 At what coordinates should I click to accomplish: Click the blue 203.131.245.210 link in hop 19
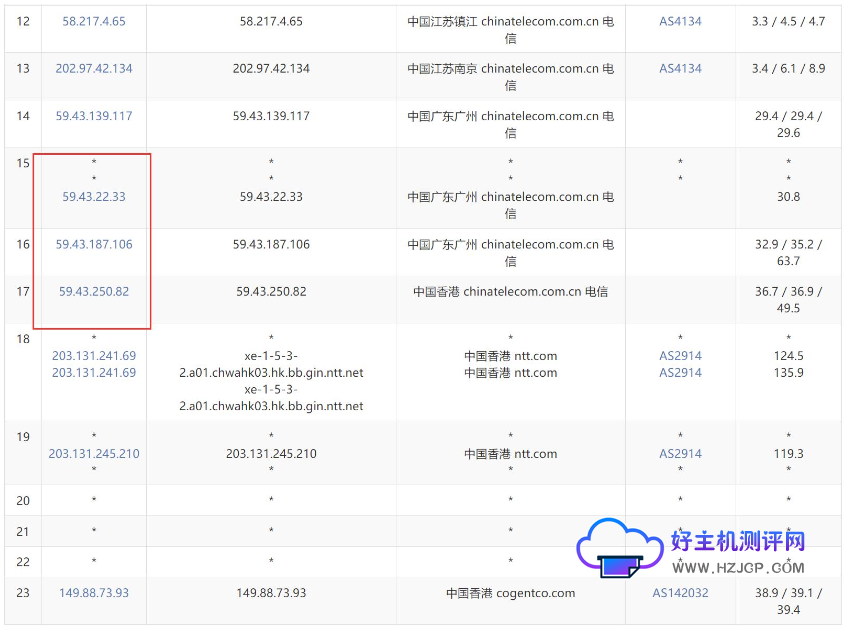(94, 454)
